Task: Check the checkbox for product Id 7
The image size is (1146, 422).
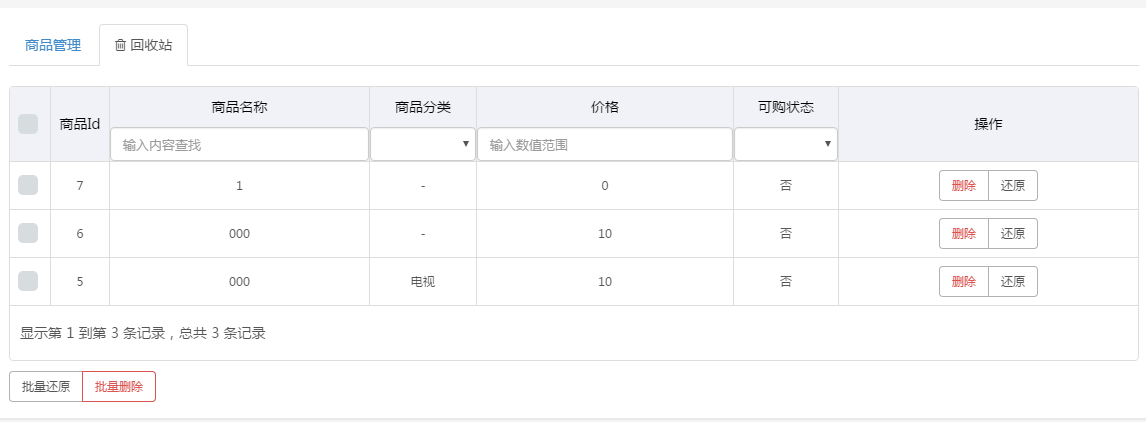Action: 28,186
